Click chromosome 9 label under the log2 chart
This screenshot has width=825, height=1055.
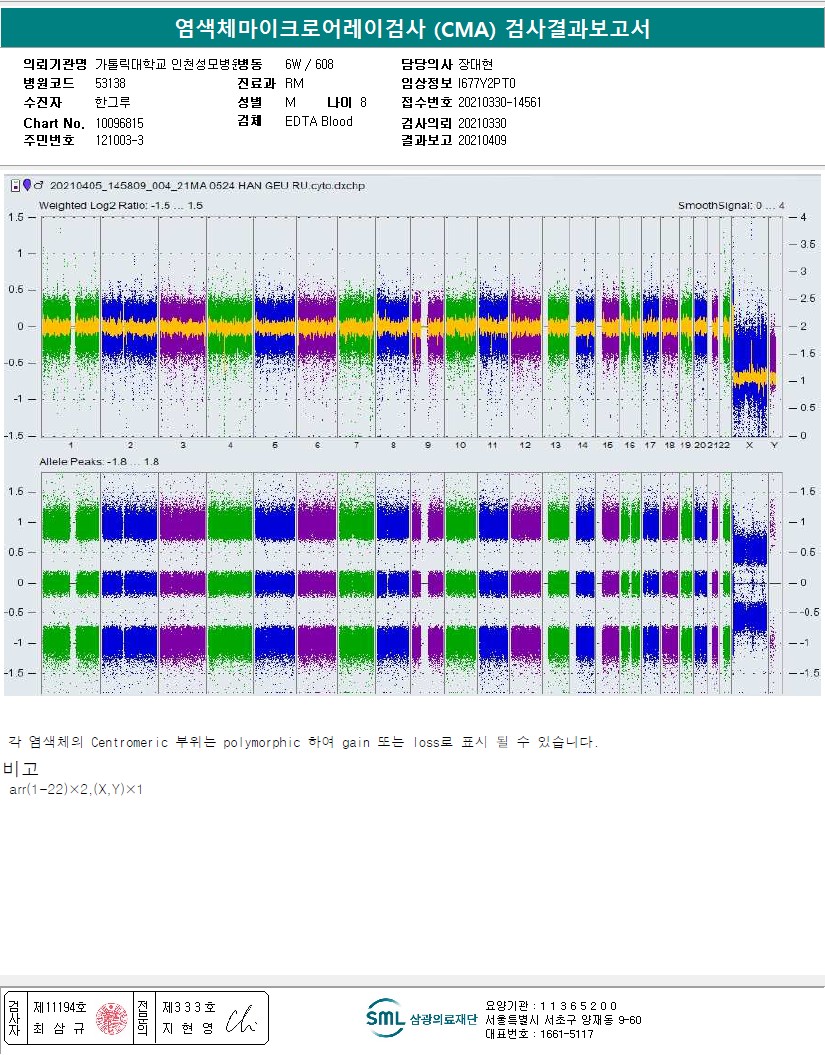tap(428, 445)
